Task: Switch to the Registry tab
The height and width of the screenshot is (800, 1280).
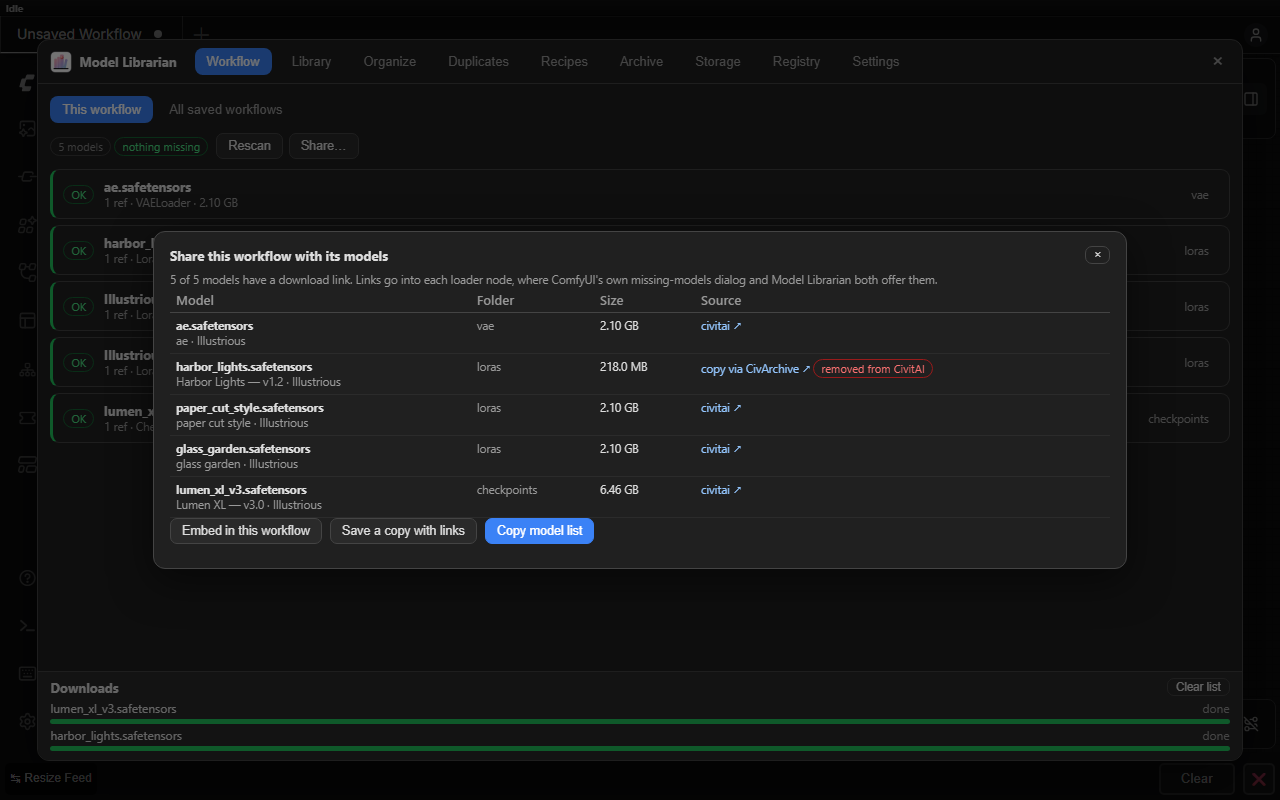Action: (796, 62)
